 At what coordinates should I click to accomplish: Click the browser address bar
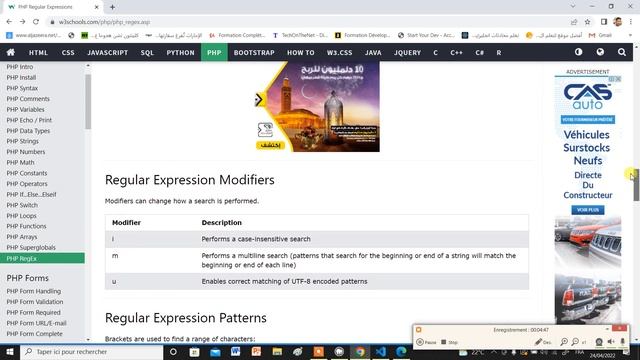point(306,22)
